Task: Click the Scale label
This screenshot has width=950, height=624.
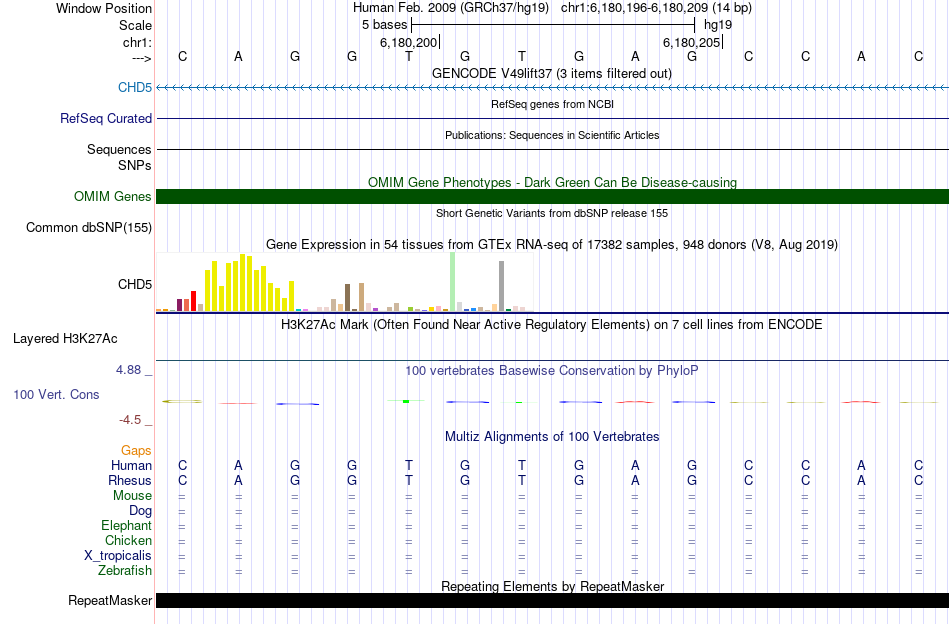Action: click(135, 25)
